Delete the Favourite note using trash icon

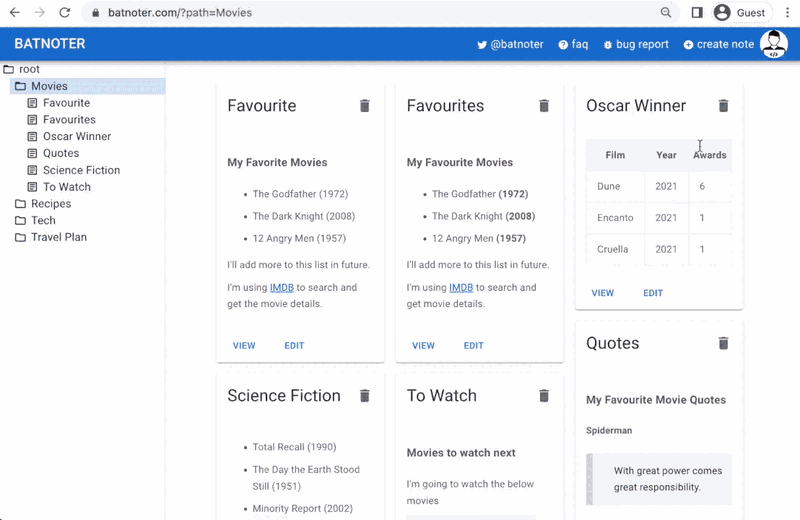(364, 106)
